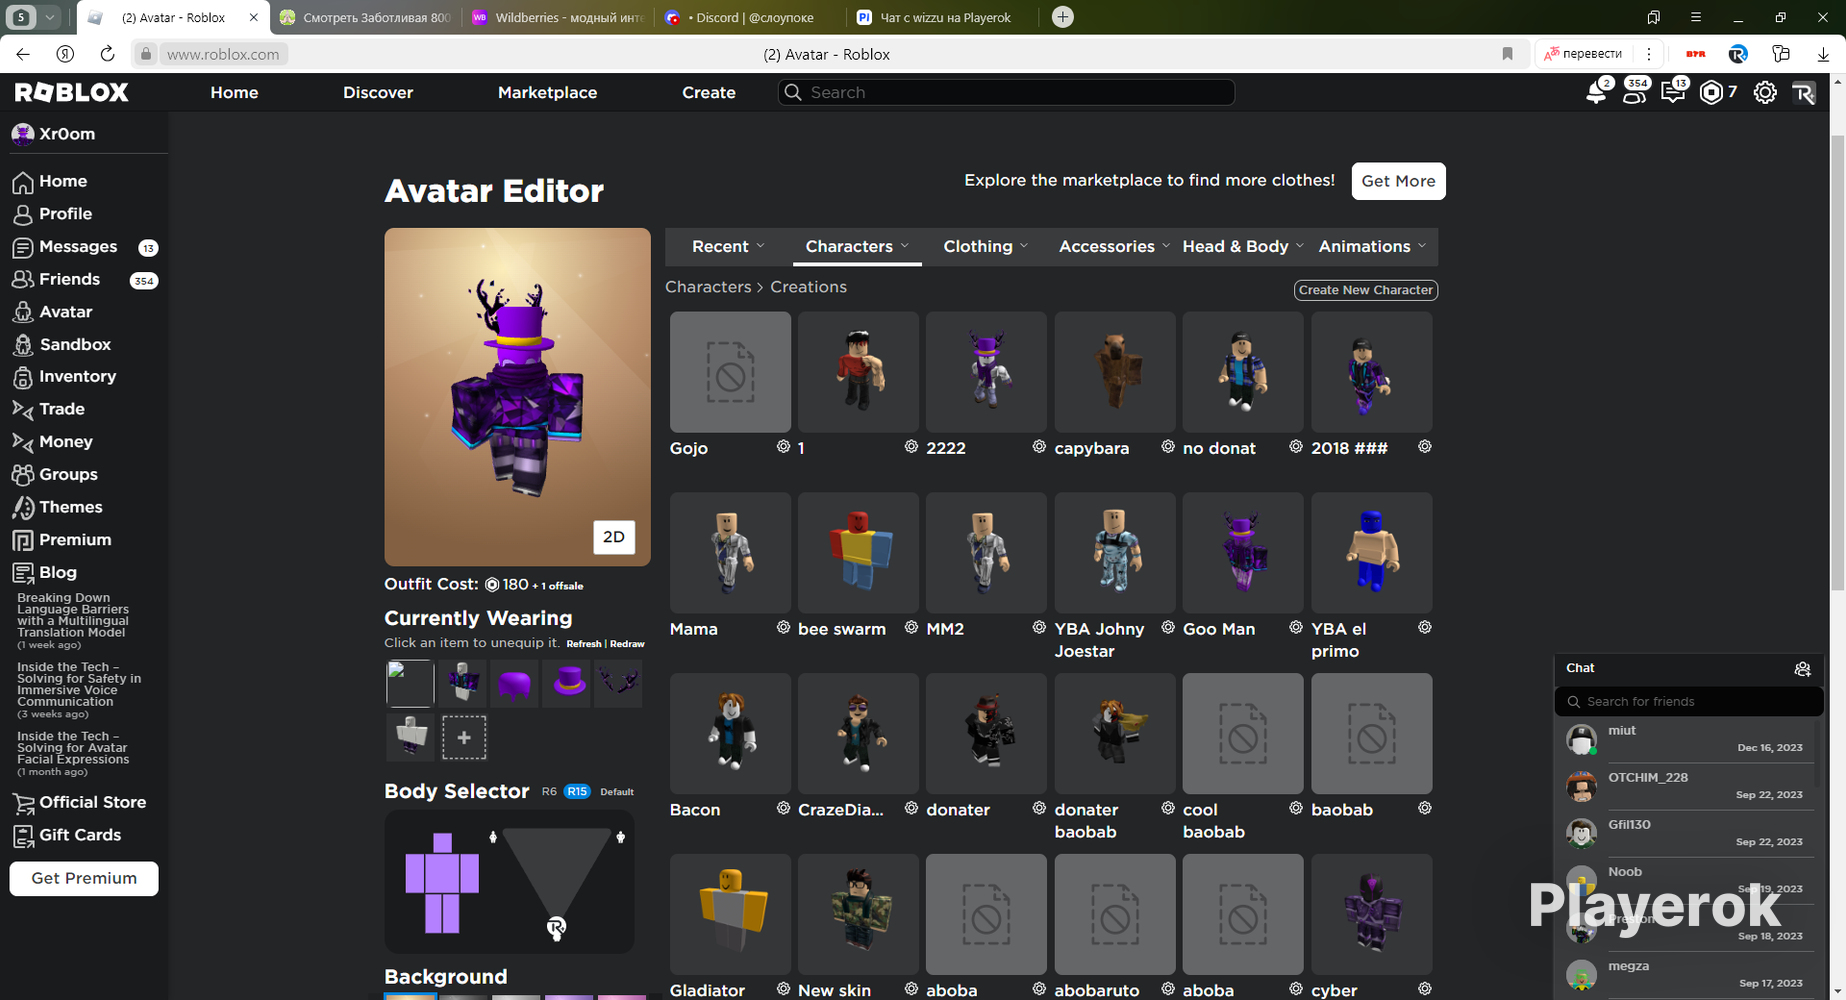Switch to the Wildberries browser tab

pos(559,18)
